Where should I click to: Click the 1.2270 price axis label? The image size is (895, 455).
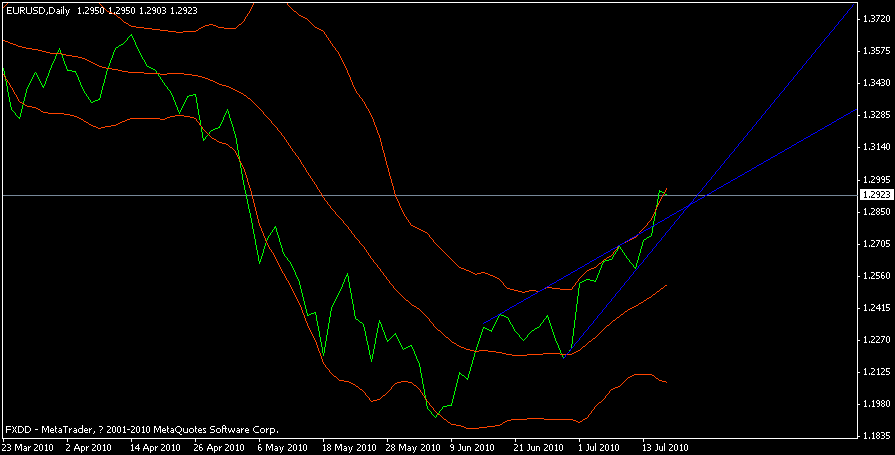point(877,340)
